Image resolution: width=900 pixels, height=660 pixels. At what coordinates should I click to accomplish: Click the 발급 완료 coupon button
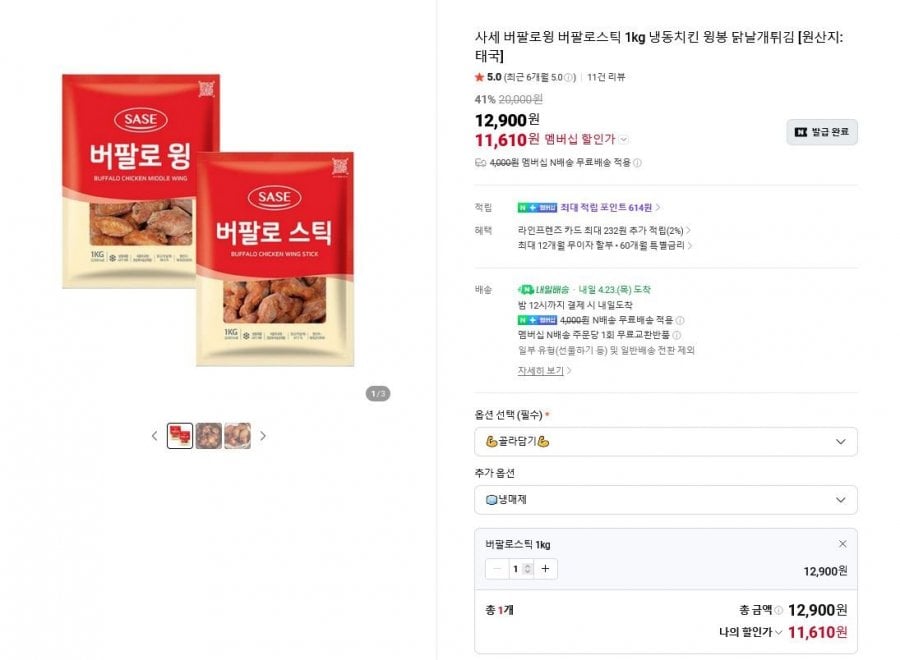click(821, 132)
